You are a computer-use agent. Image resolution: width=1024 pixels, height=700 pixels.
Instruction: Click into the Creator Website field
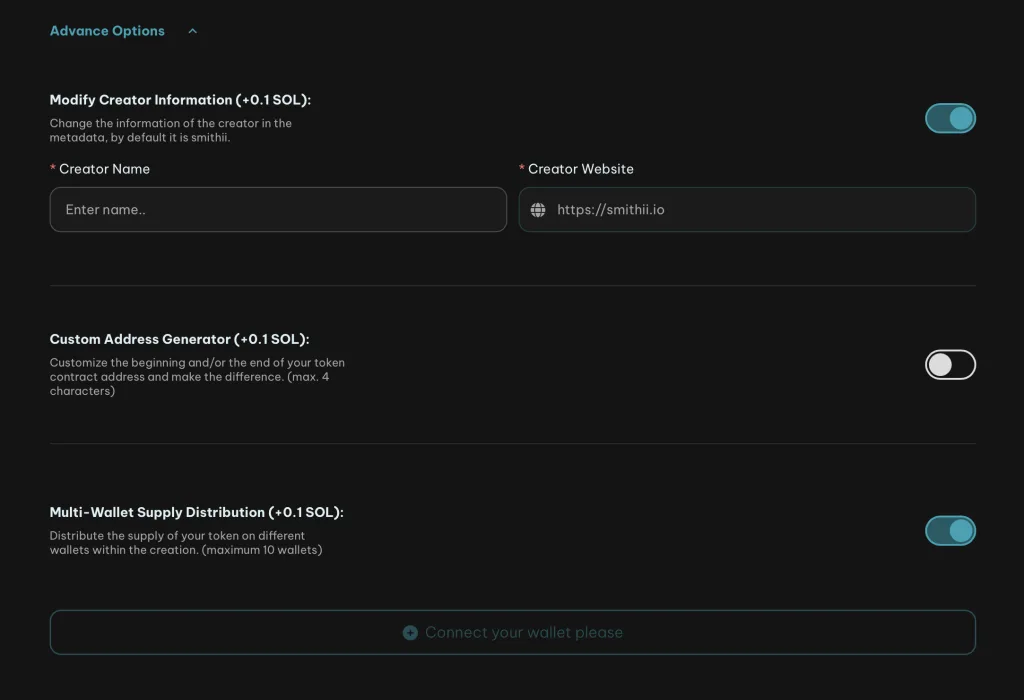[760, 210]
